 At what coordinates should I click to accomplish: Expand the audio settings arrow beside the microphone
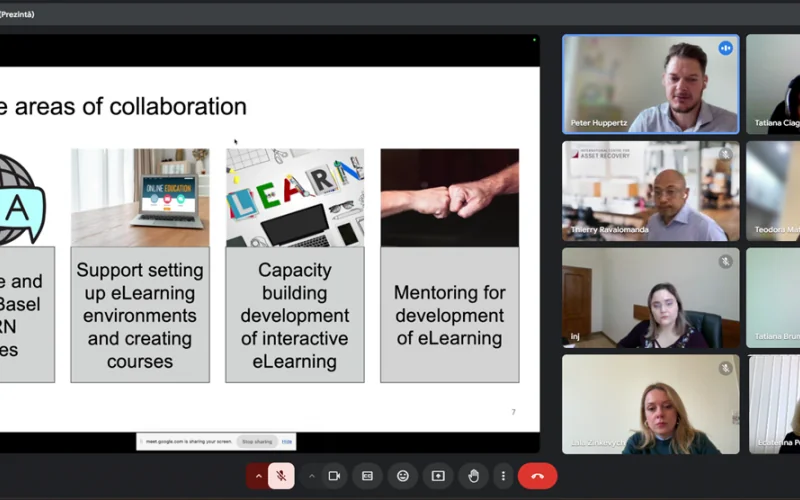[x=258, y=476]
